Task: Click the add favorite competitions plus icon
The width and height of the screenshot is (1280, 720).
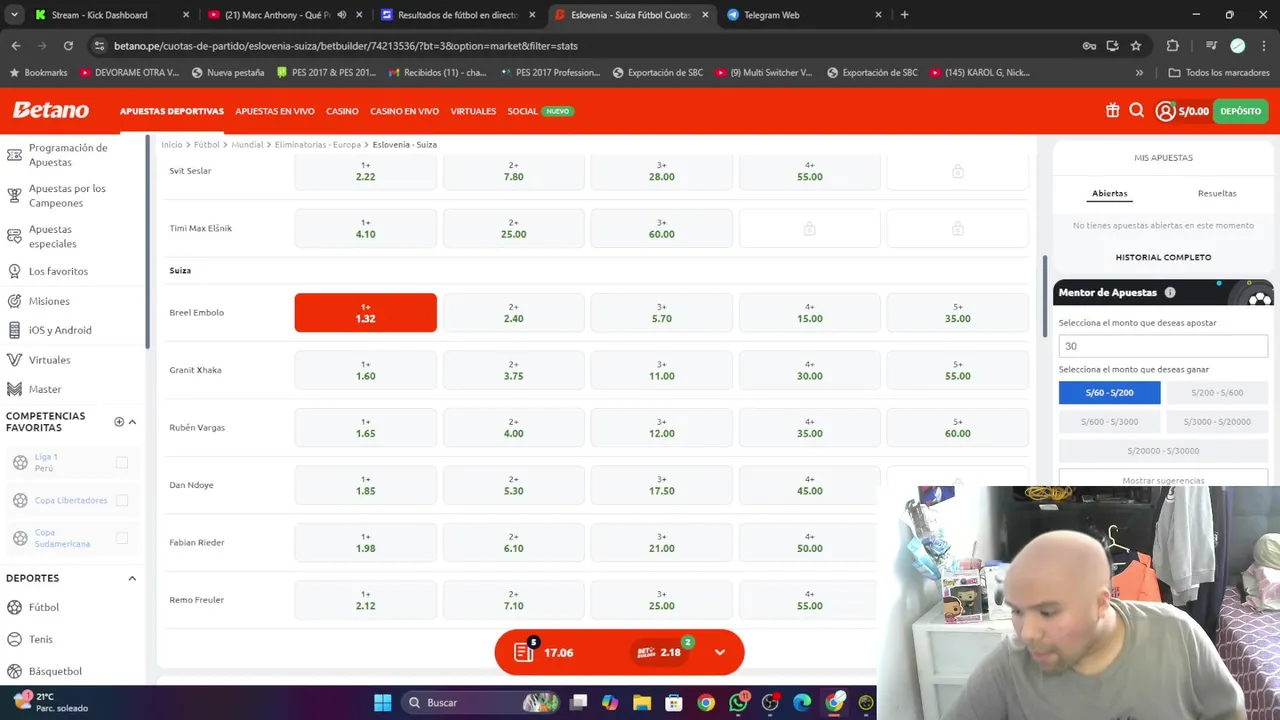Action: pyautogui.click(x=119, y=422)
